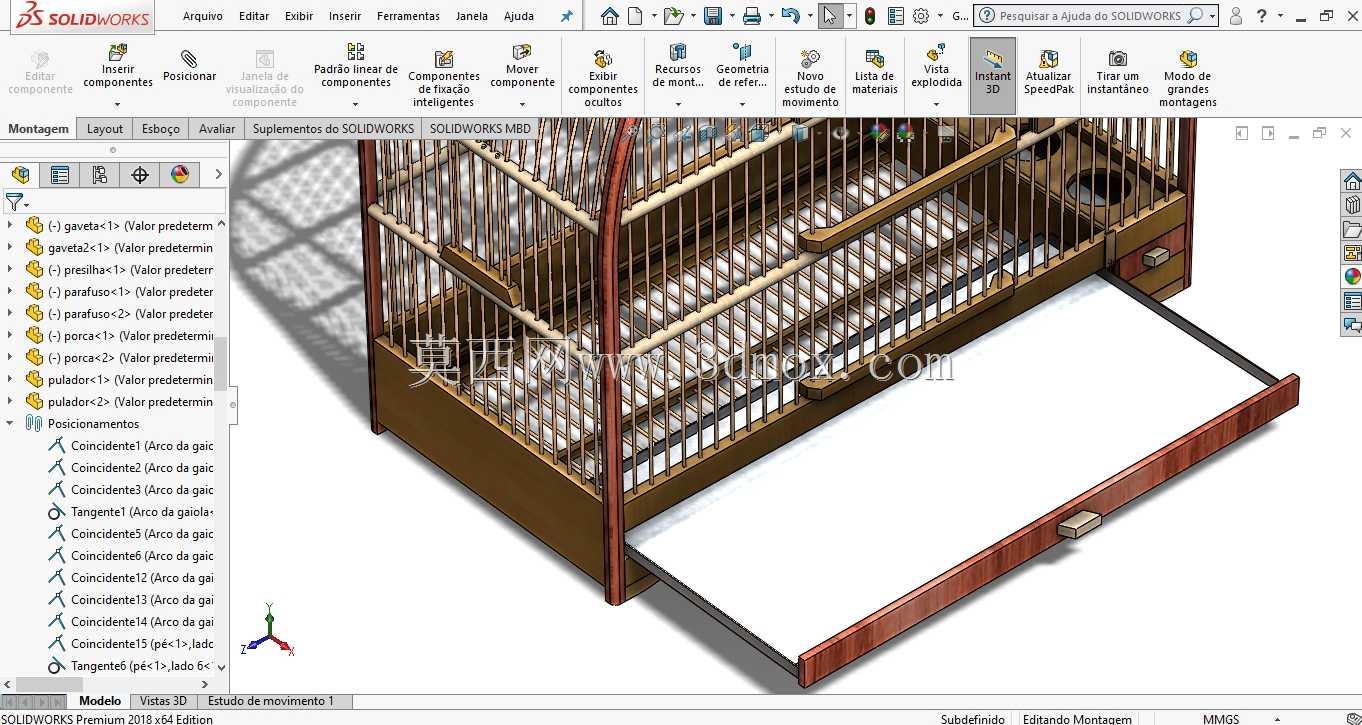The height and width of the screenshot is (725, 1362).
Task: Click the user login icon
Action: pos(1236,16)
